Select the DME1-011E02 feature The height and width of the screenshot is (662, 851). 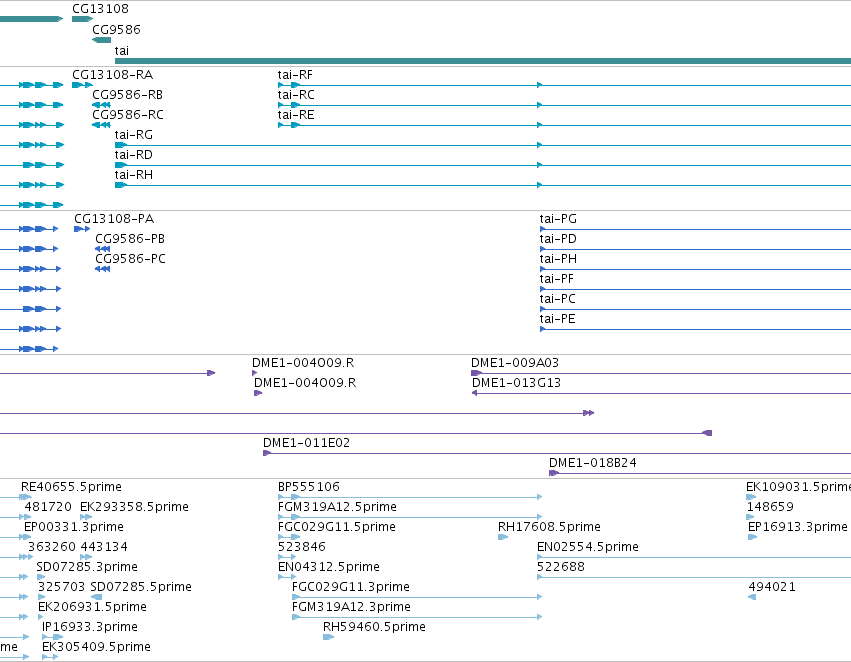[x=306, y=443]
